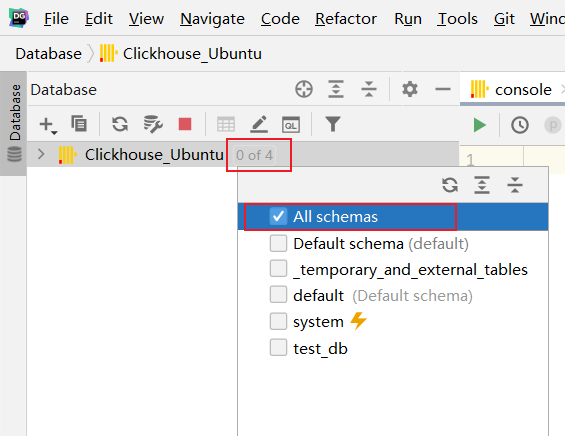The image size is (565, 436).
Task: Open the Navigate menu
Action: 212,19
